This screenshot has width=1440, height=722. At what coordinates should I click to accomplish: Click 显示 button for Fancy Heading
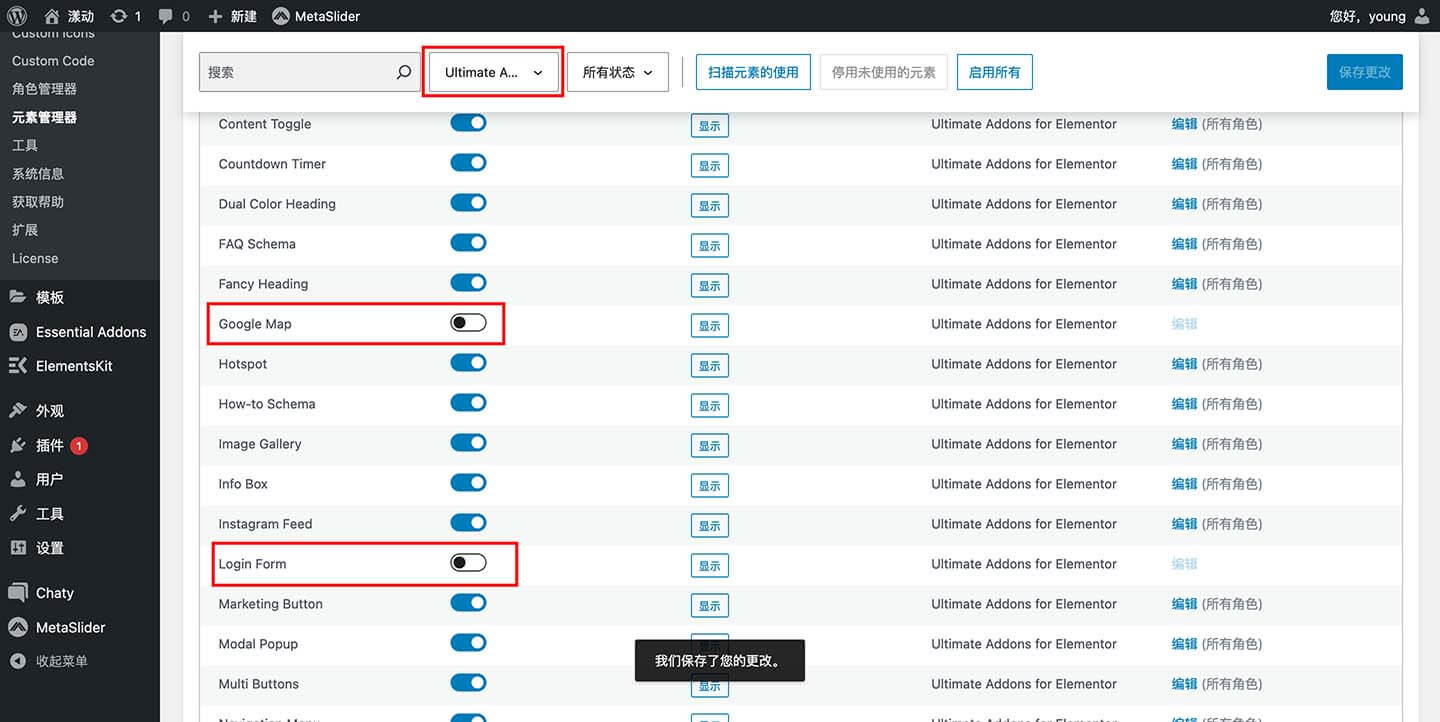coord(710,285)
